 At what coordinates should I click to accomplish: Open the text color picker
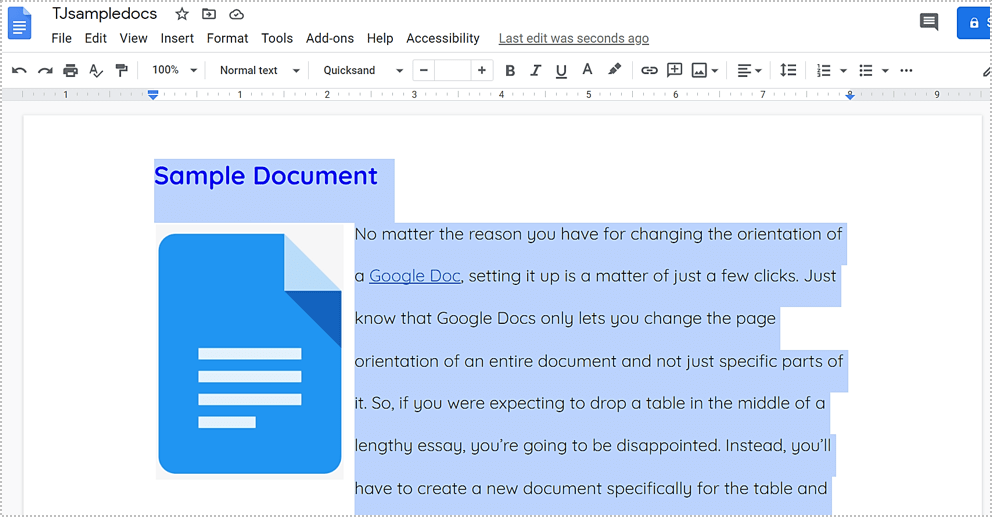pyautogui.click(x=587, y=70)
